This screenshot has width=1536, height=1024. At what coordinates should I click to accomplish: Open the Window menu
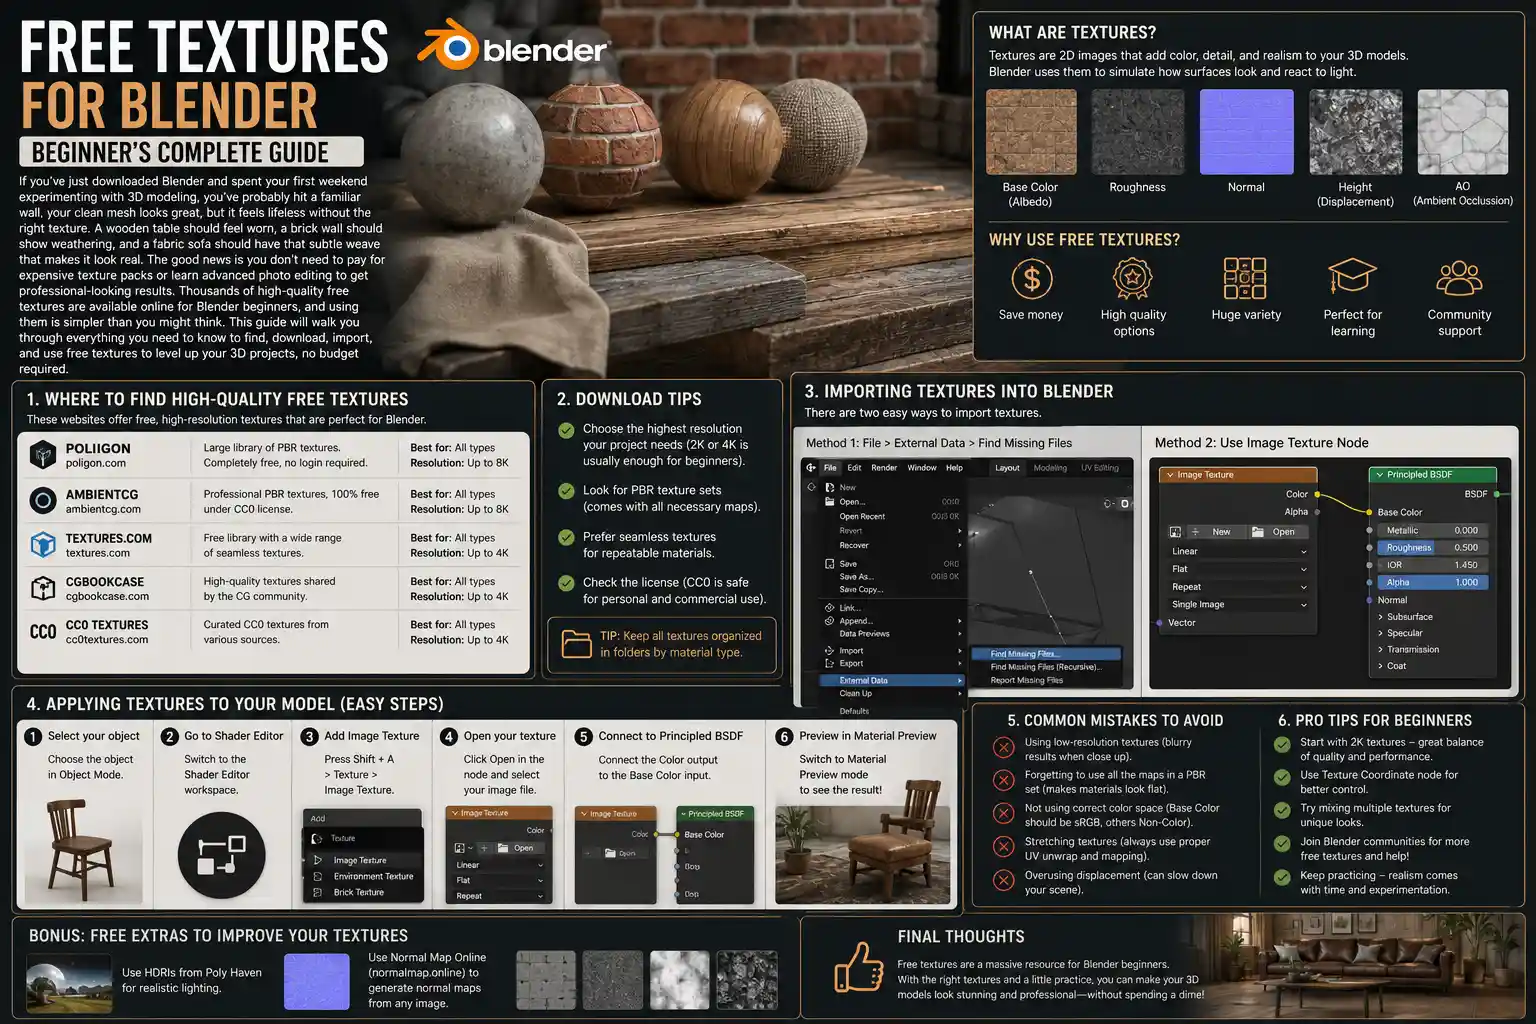pos(922,467)
